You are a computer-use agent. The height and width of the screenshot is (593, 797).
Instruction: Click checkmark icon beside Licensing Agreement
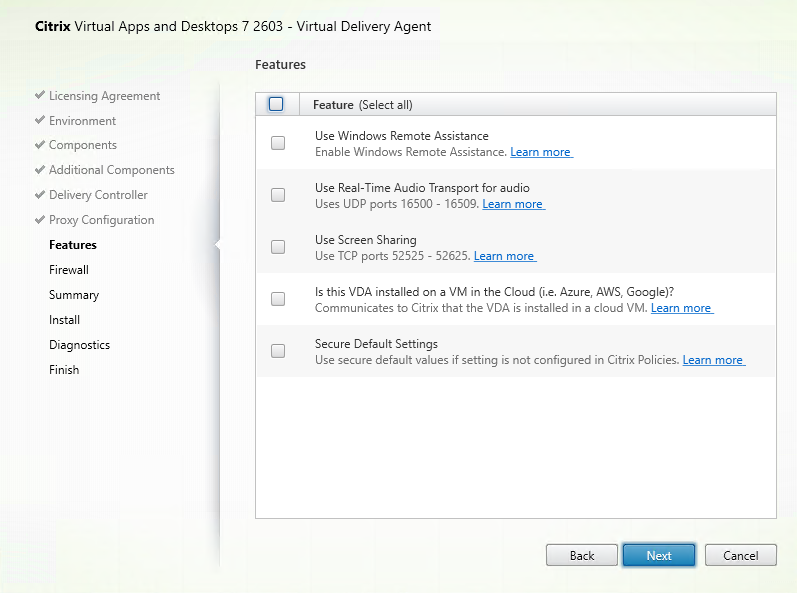coord(40,95)
